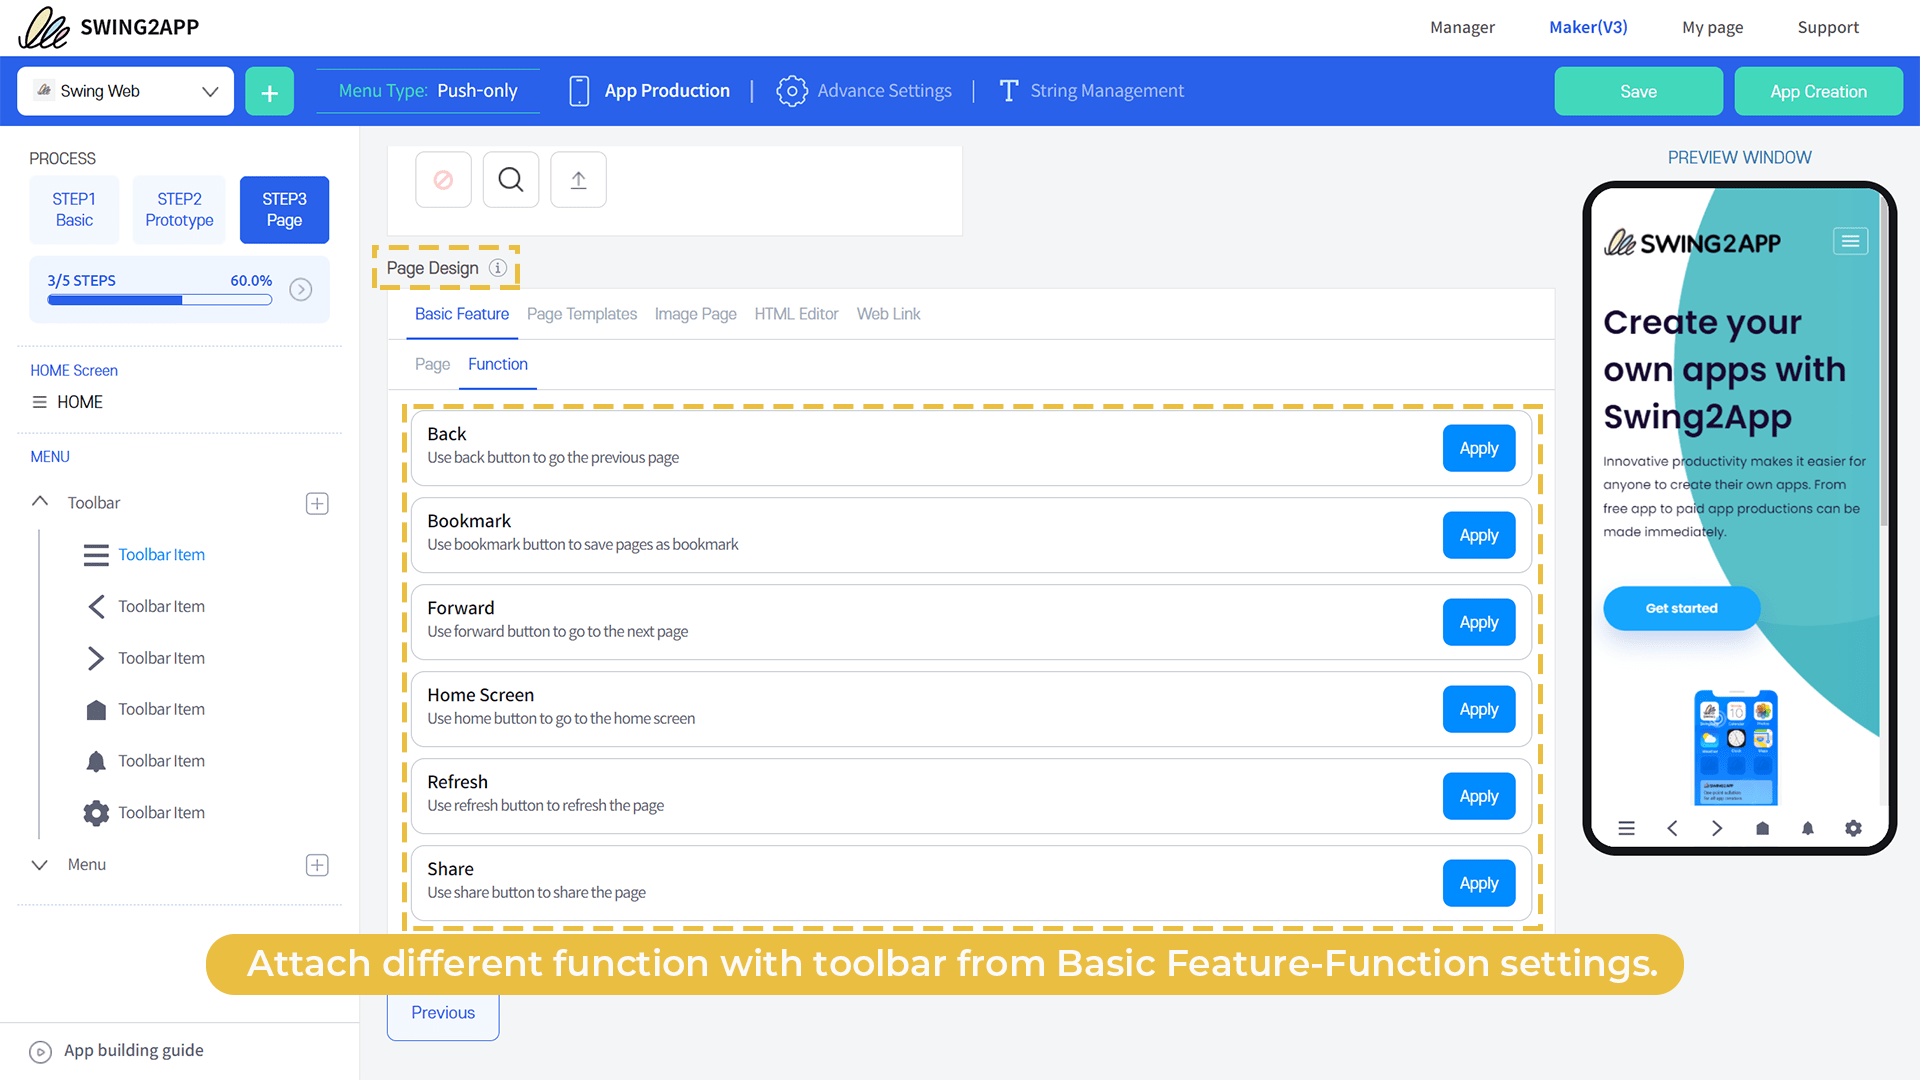Collapse the Toolbar tree section
The image size is (1920, 1080).
click(x=40, y=502)
